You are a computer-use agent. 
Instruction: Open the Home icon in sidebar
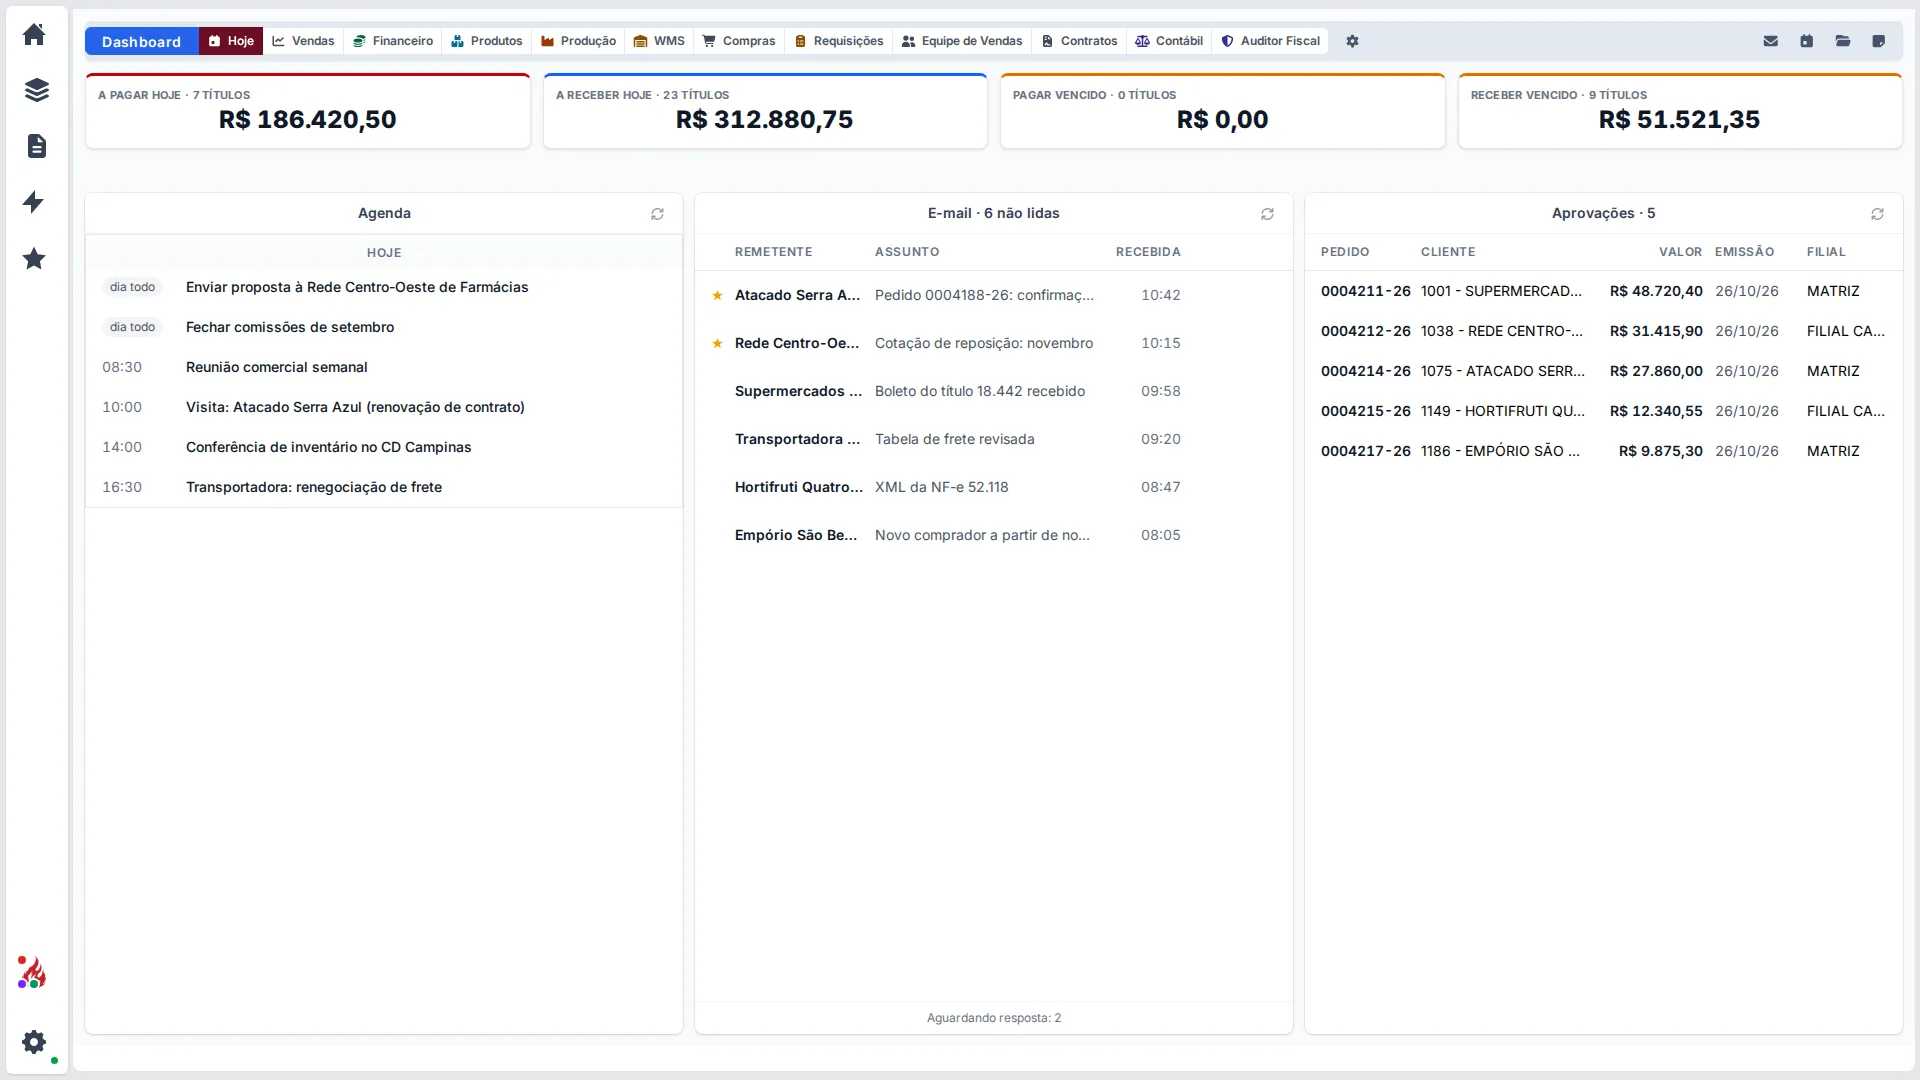tap(34, 34)
